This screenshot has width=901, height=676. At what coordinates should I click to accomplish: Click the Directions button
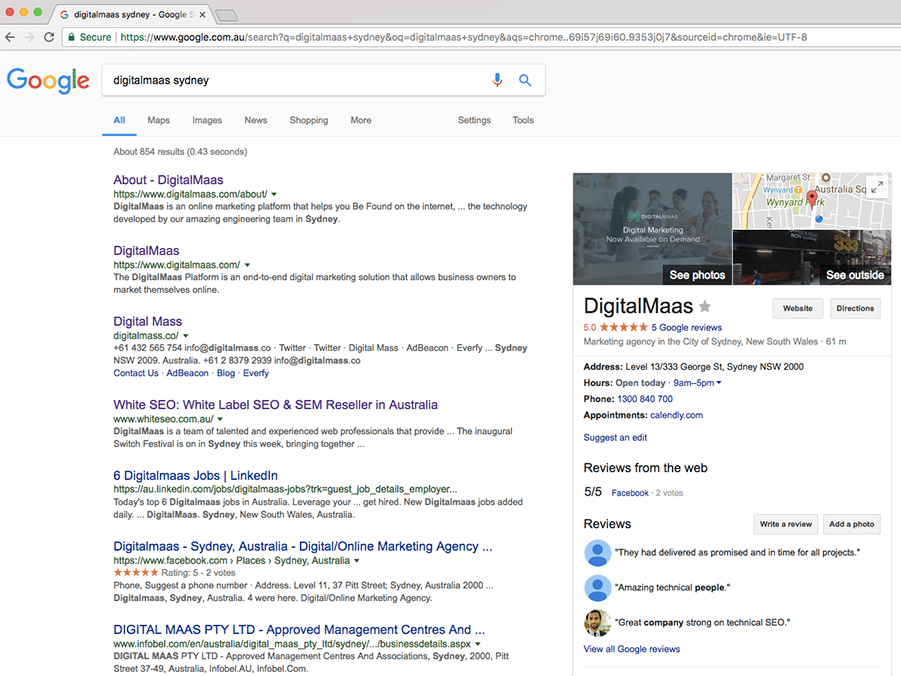(855, 309)
